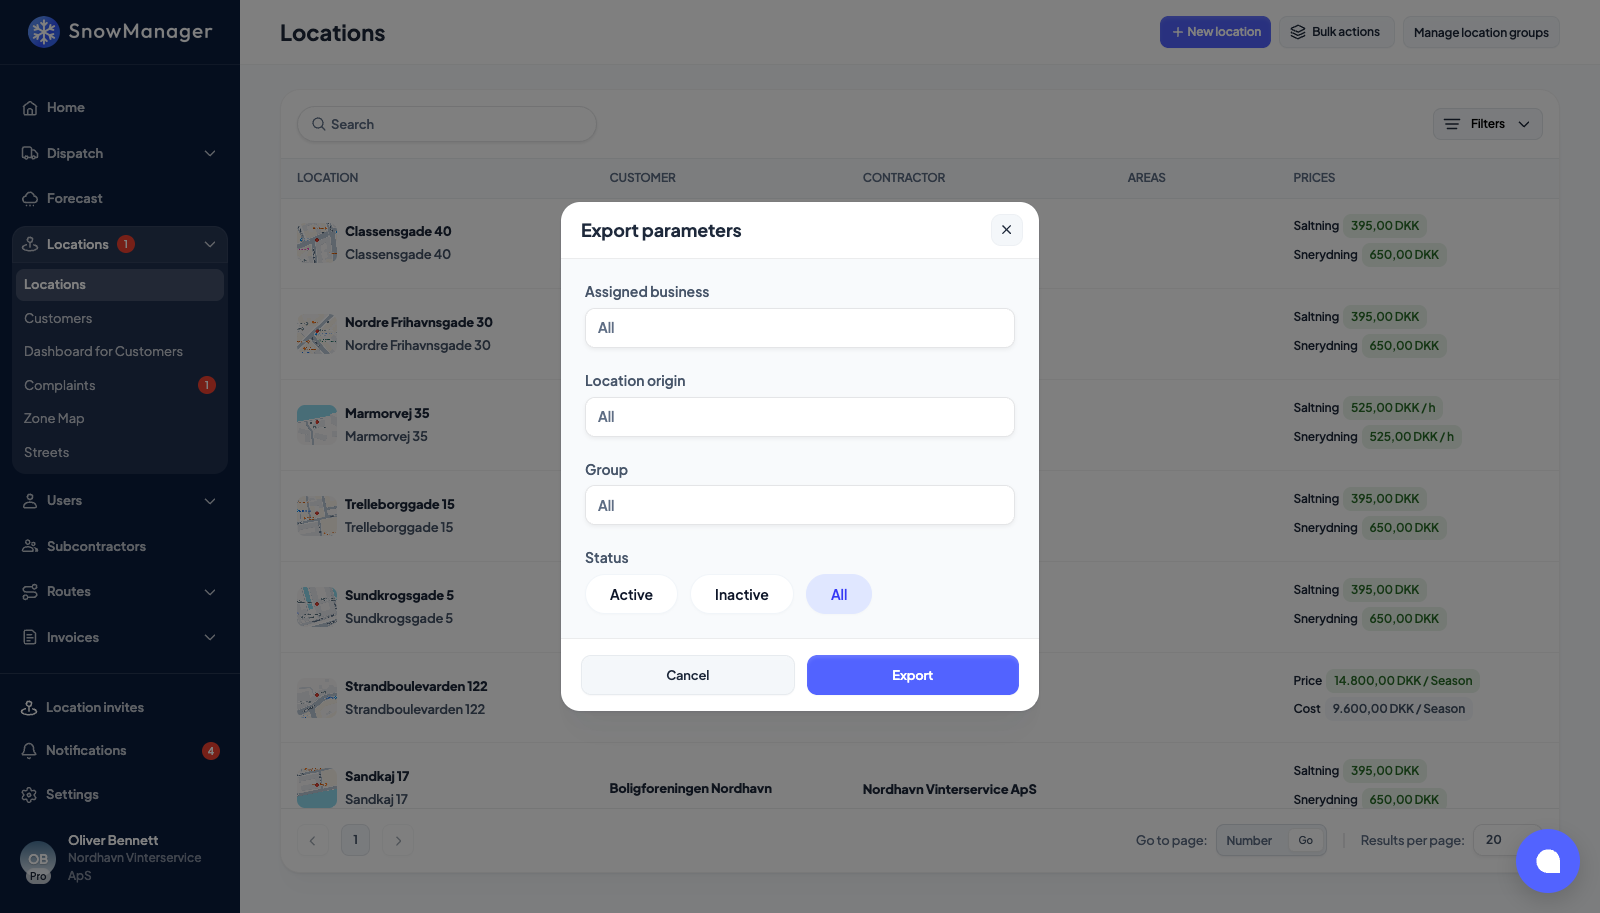
Task: Open the Assigned business dropdown
Action: [800, 328]
